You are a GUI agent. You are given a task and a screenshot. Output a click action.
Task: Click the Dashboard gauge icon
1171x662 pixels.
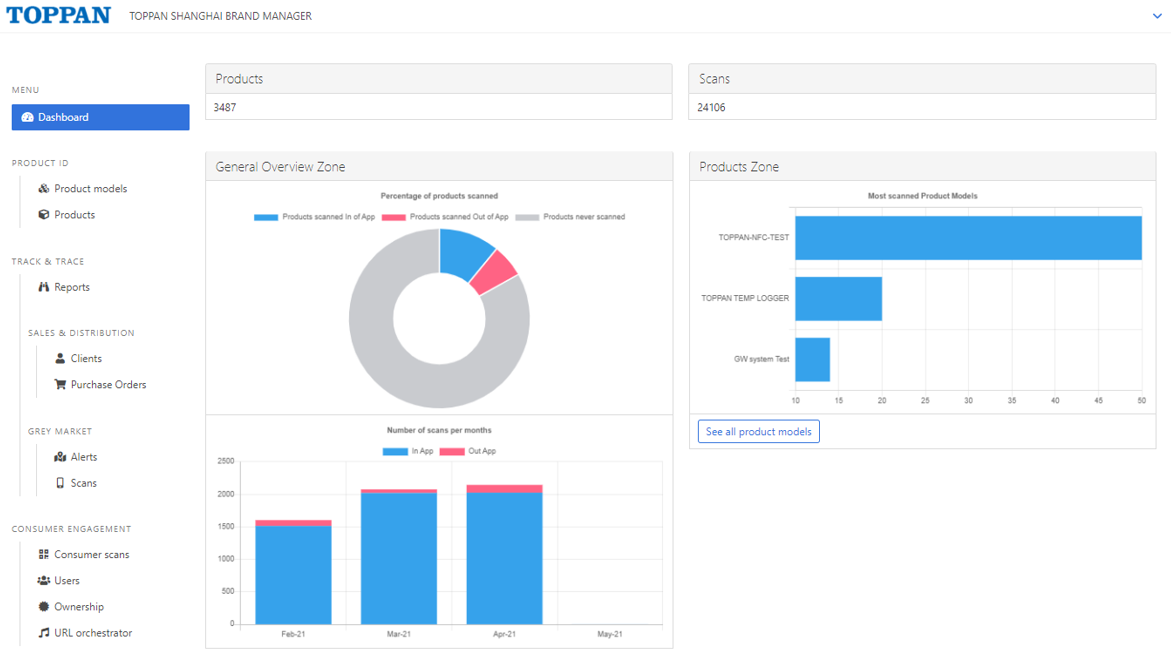coord(27,118)
